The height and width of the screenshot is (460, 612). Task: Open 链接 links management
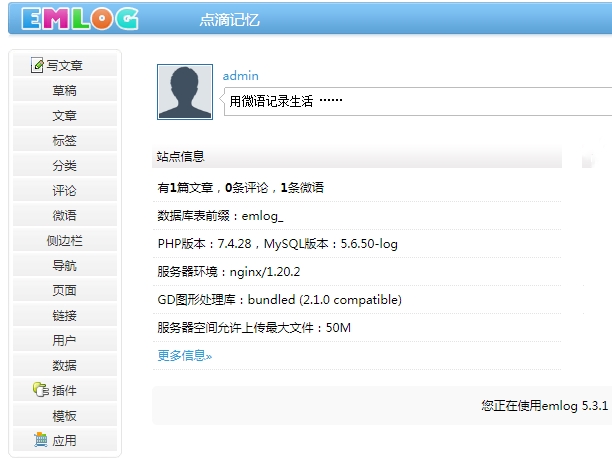tap(65, 316)
